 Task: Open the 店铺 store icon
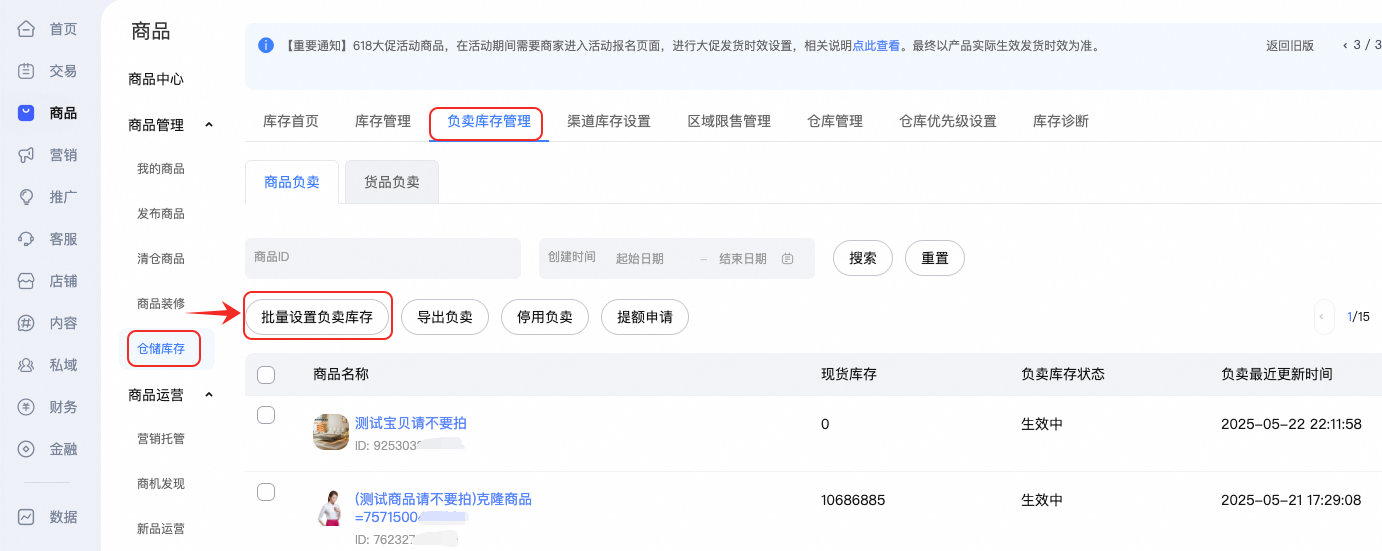tap(26, 281)
